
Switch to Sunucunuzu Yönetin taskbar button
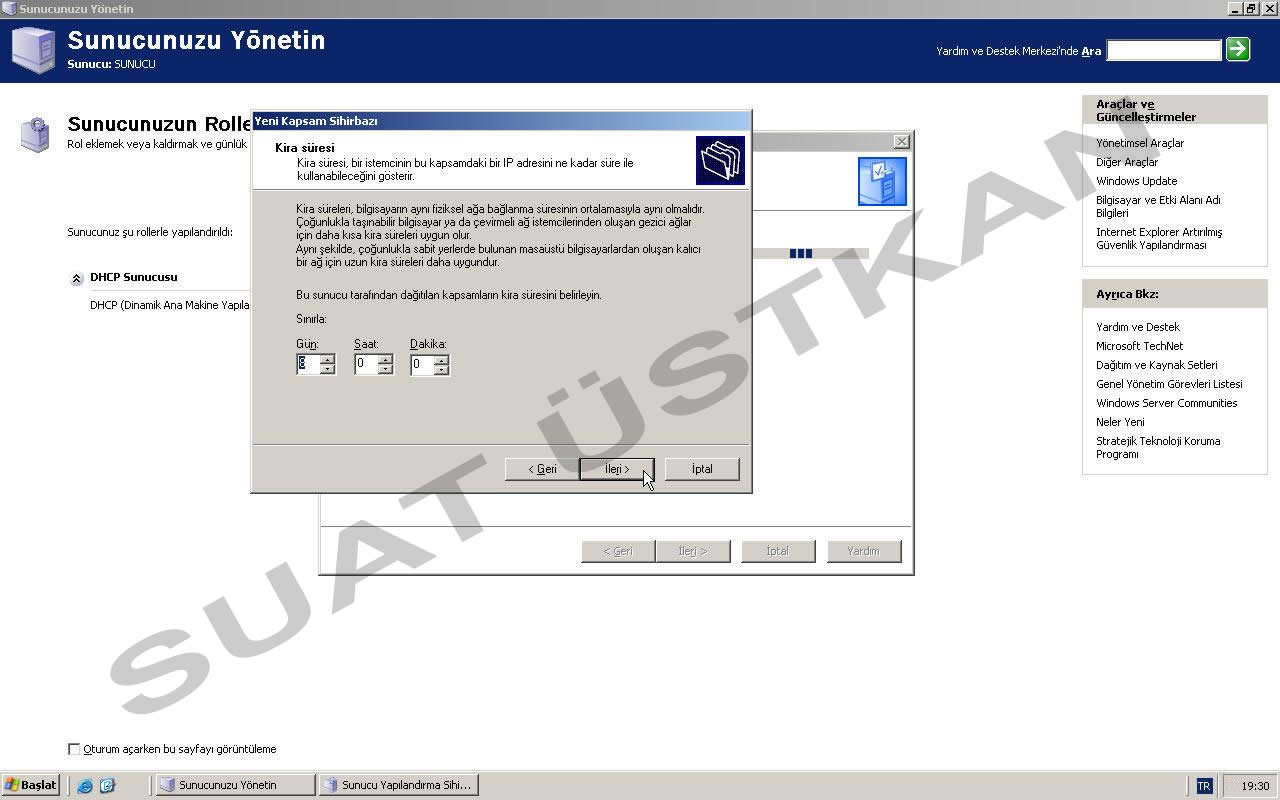coord(235,785)
